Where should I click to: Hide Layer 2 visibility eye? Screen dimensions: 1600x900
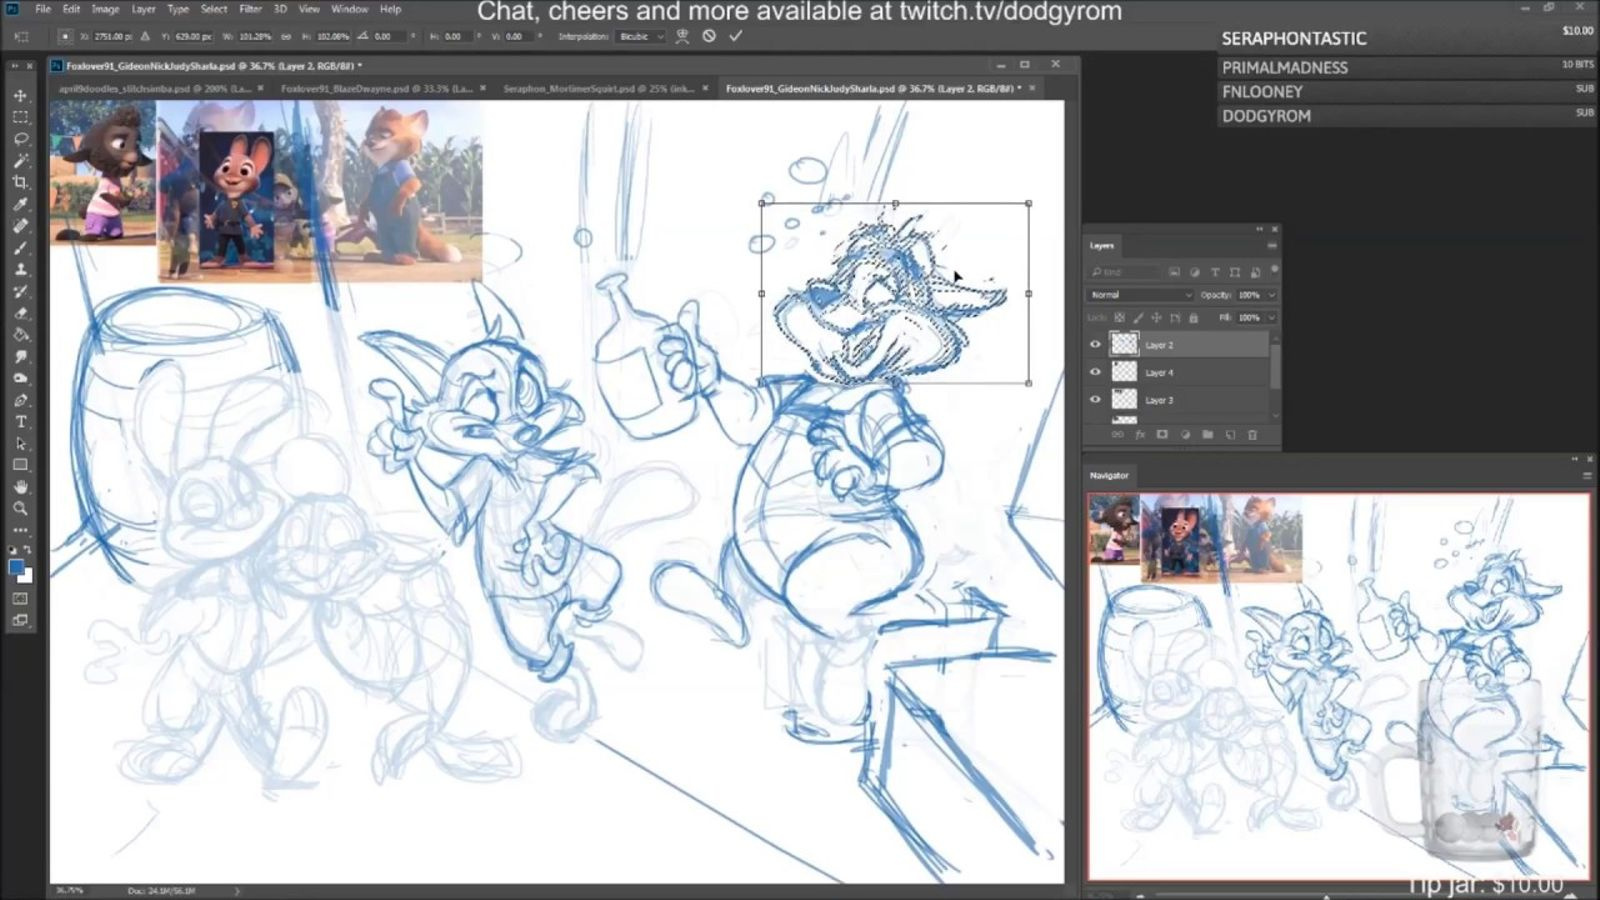[1095, 344]
